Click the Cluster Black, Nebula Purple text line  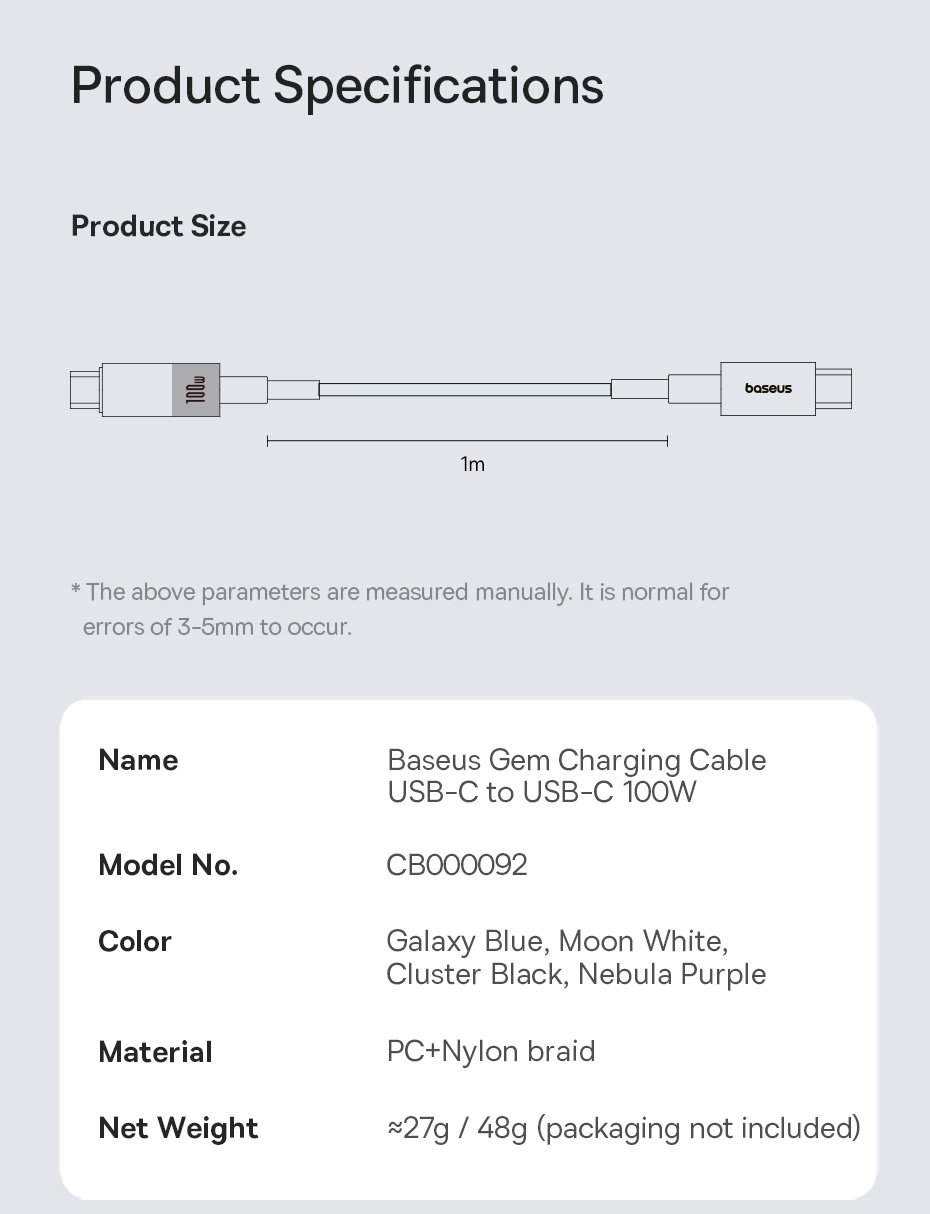(576, 974)
